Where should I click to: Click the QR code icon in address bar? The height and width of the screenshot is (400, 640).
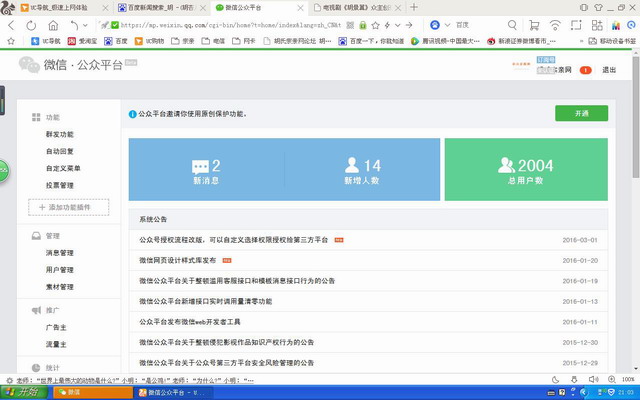tap(350, 25)
